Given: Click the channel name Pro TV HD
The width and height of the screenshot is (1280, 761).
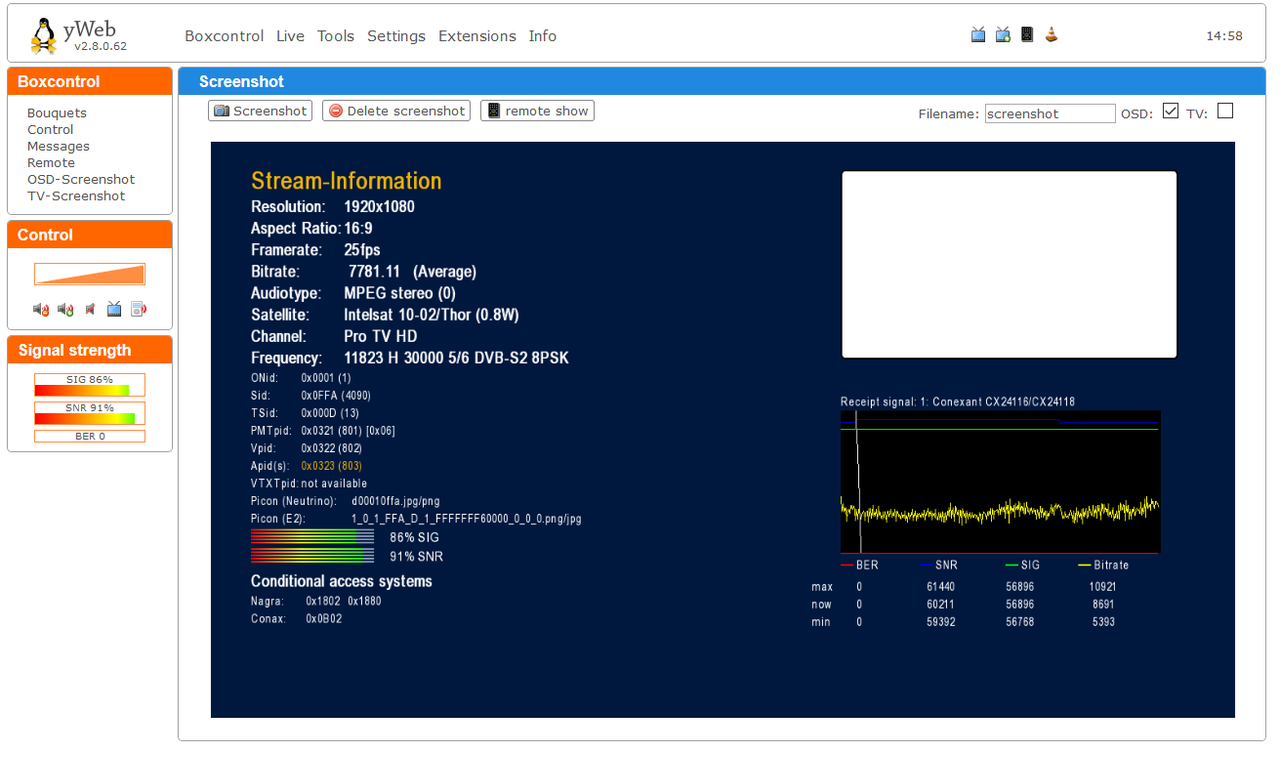Looking at the screenshot, I should 381,337.
